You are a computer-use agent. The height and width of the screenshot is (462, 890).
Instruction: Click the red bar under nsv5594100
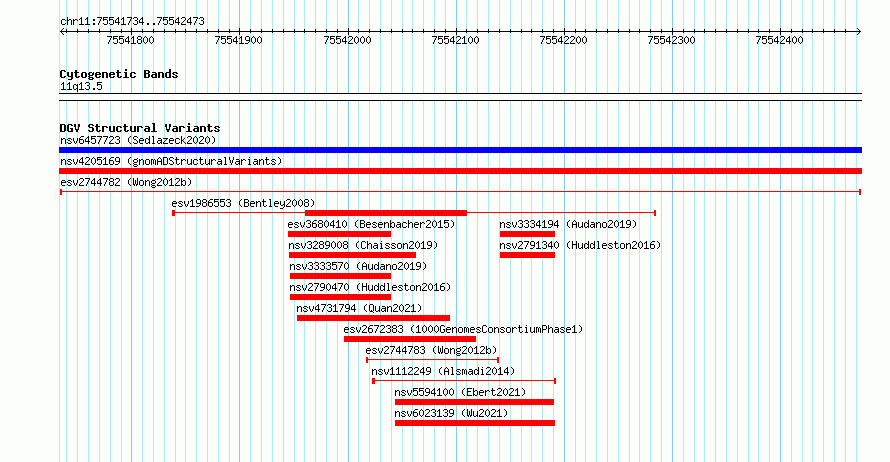click(475, 402)
